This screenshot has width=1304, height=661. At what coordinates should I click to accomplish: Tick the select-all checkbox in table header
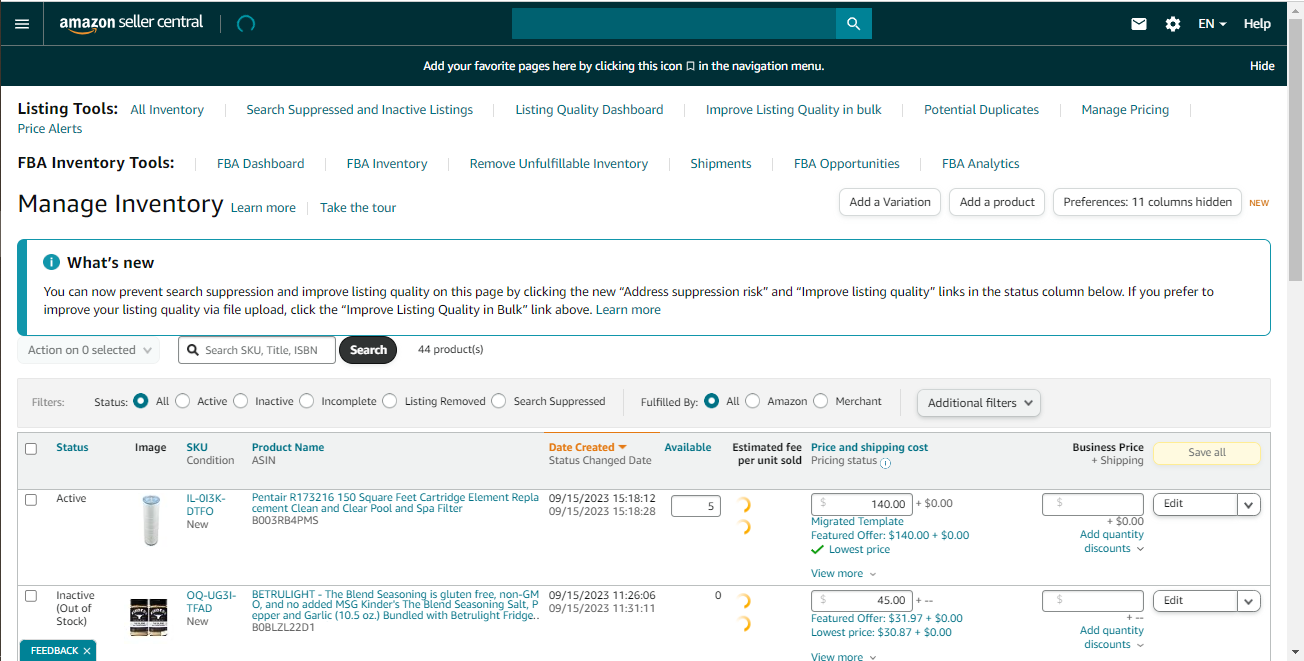pyautogui.click(x=31, y=449)
